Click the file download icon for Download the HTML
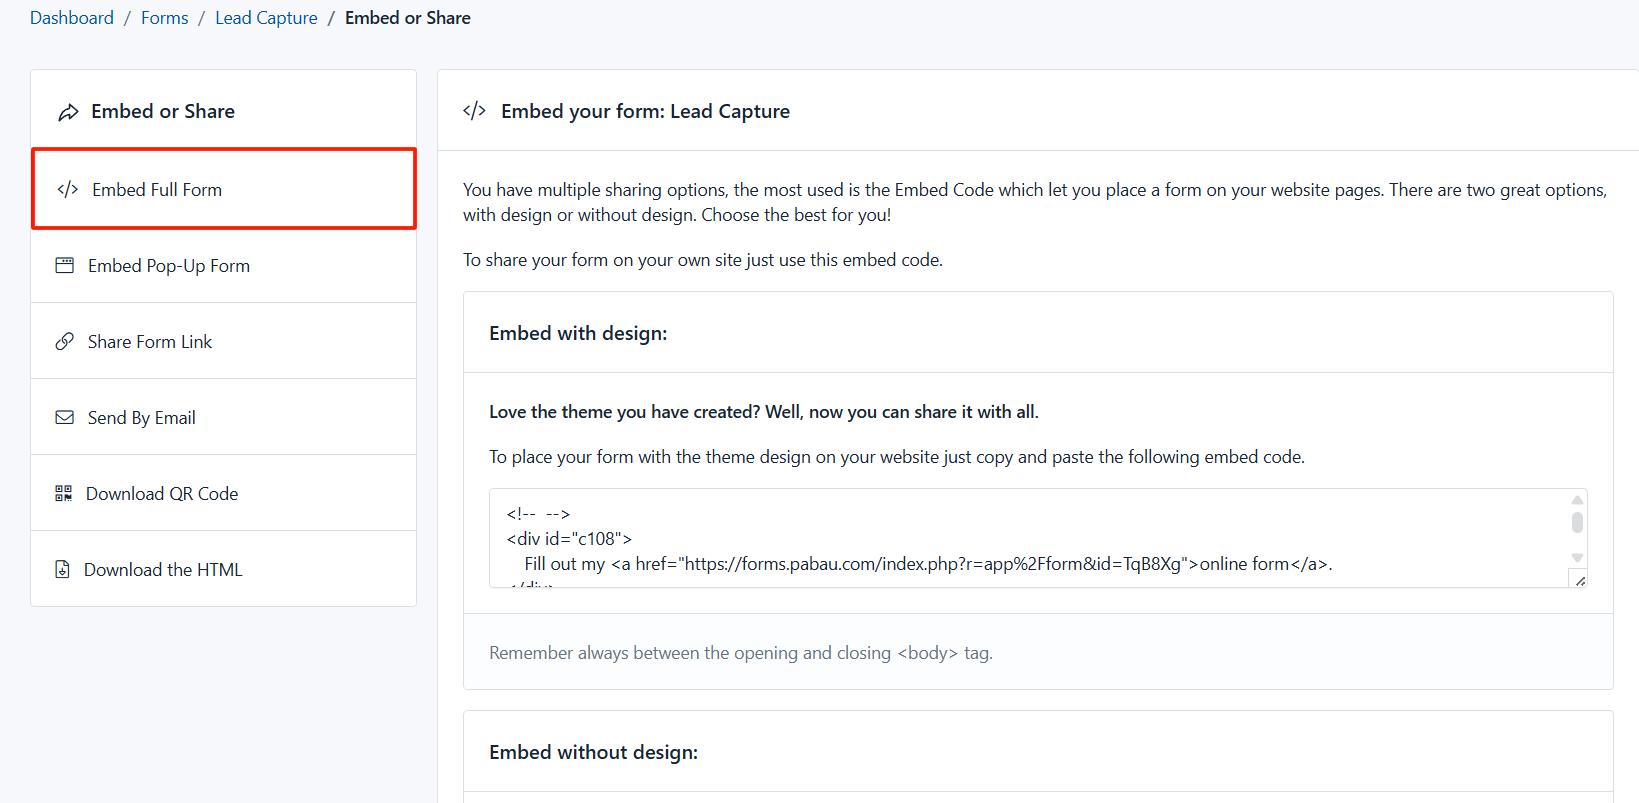The image size is (1639, 803). pos(62,570)
